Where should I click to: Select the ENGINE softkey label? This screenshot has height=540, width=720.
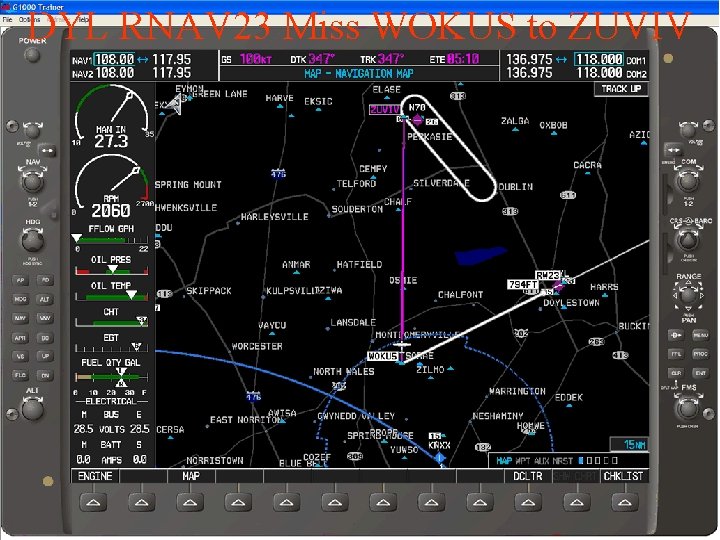coord(95,476)
